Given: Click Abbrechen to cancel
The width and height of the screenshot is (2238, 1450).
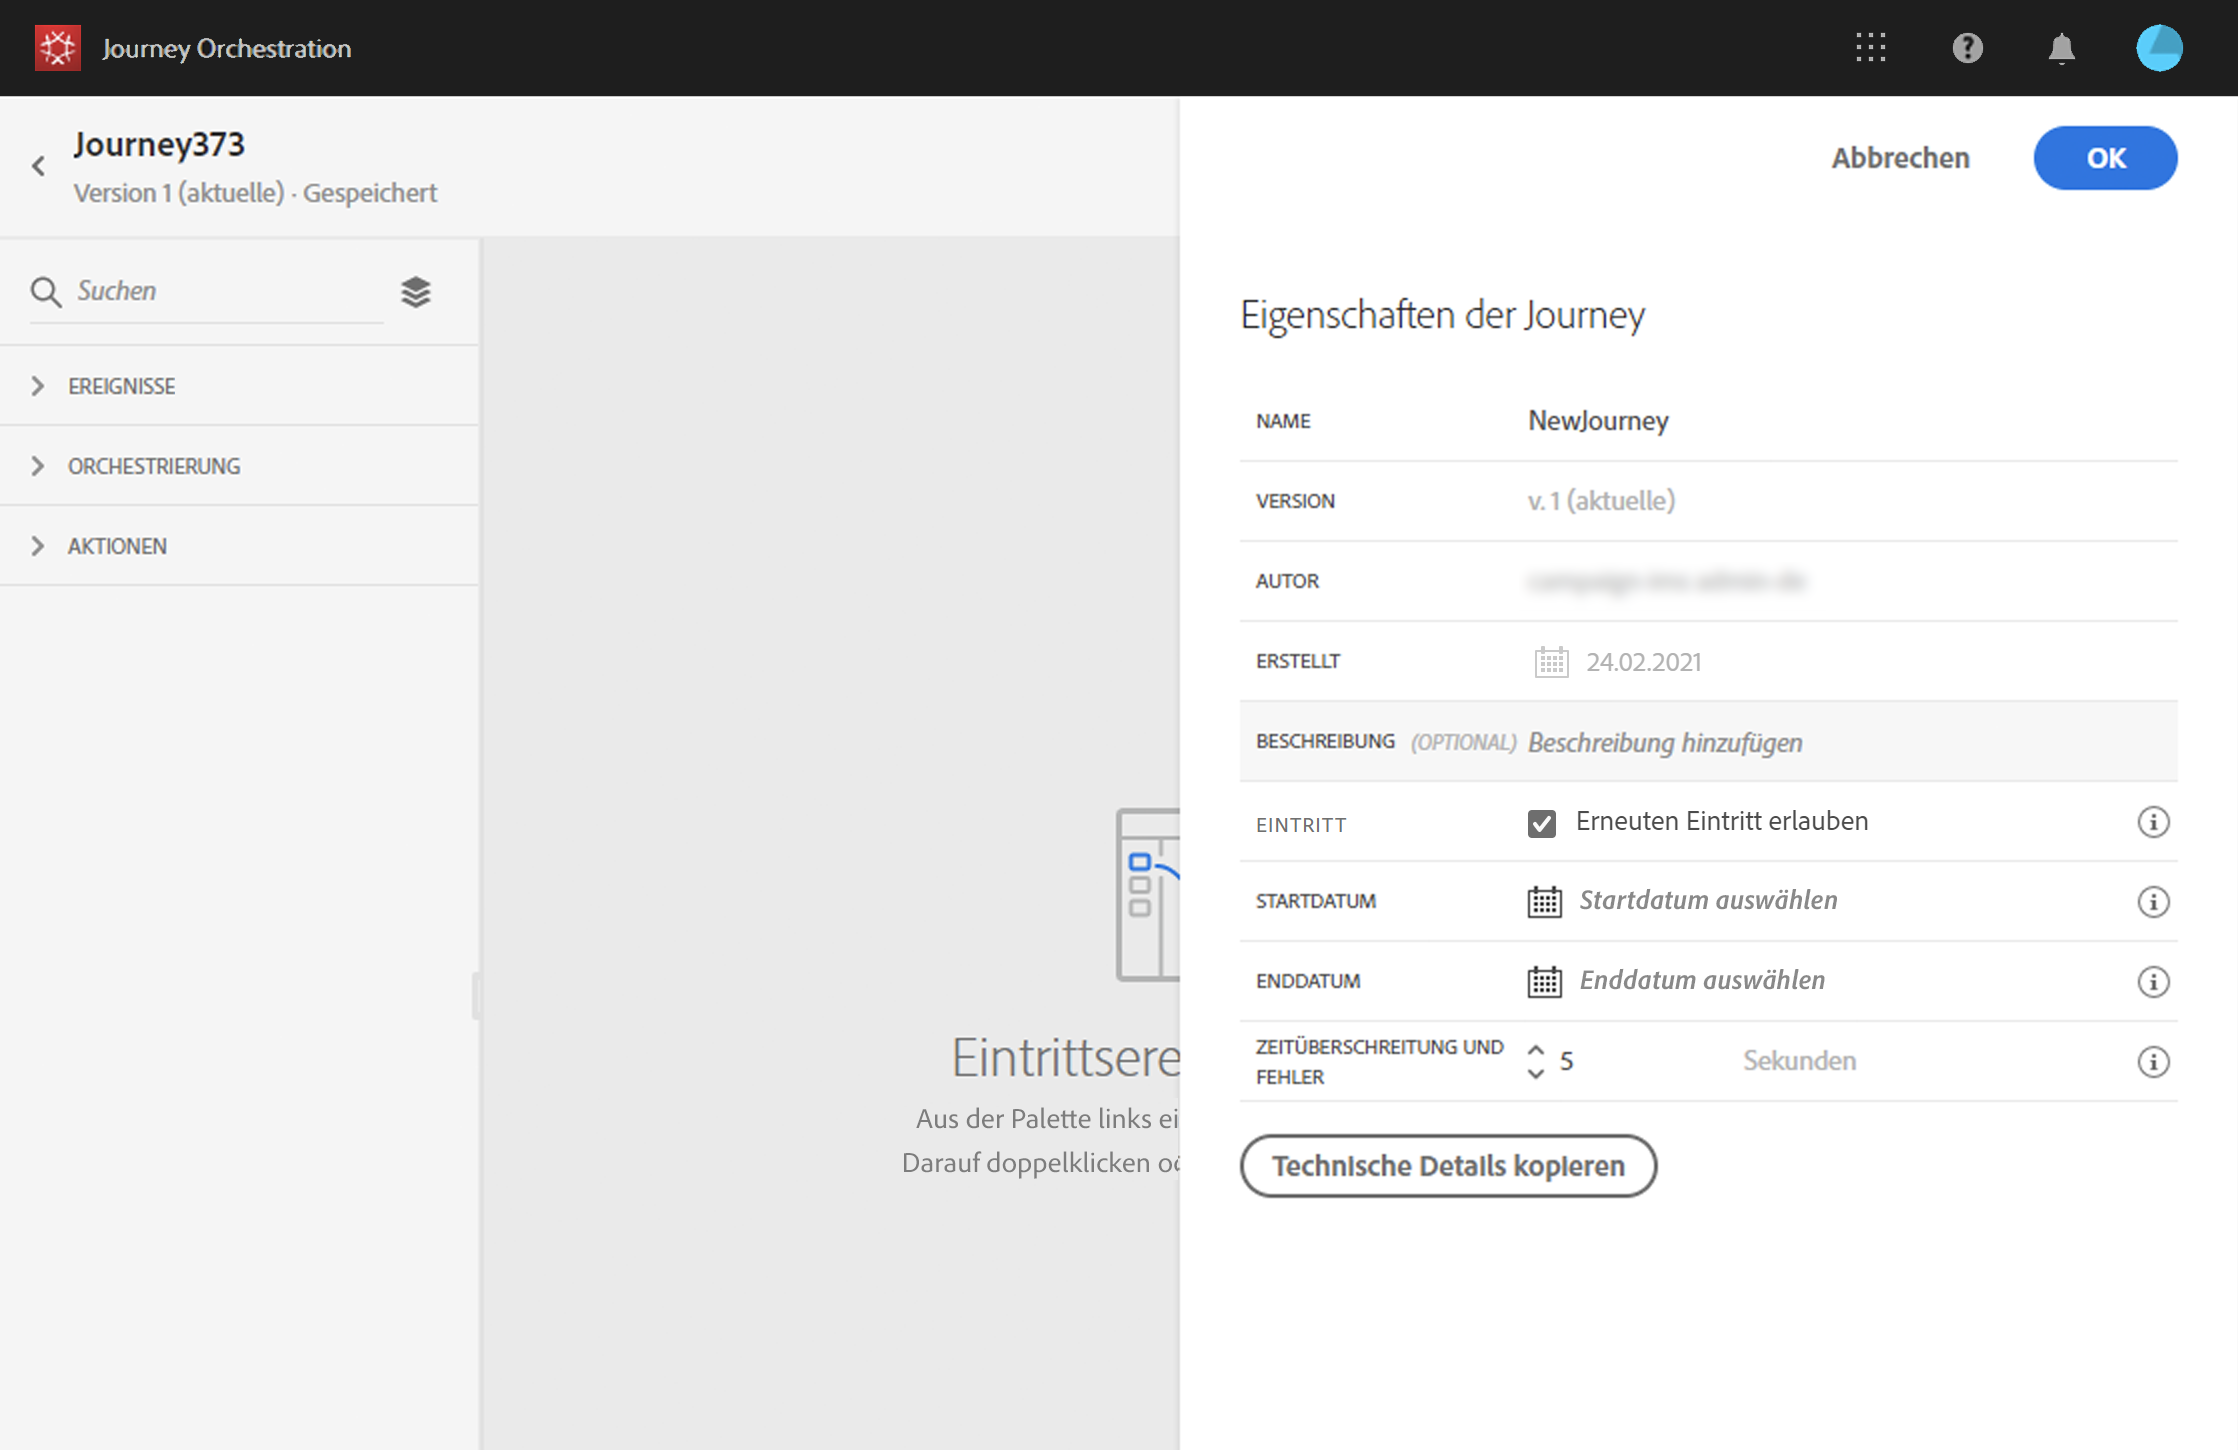Looking at the screenshot, I should click(1900, 158).
